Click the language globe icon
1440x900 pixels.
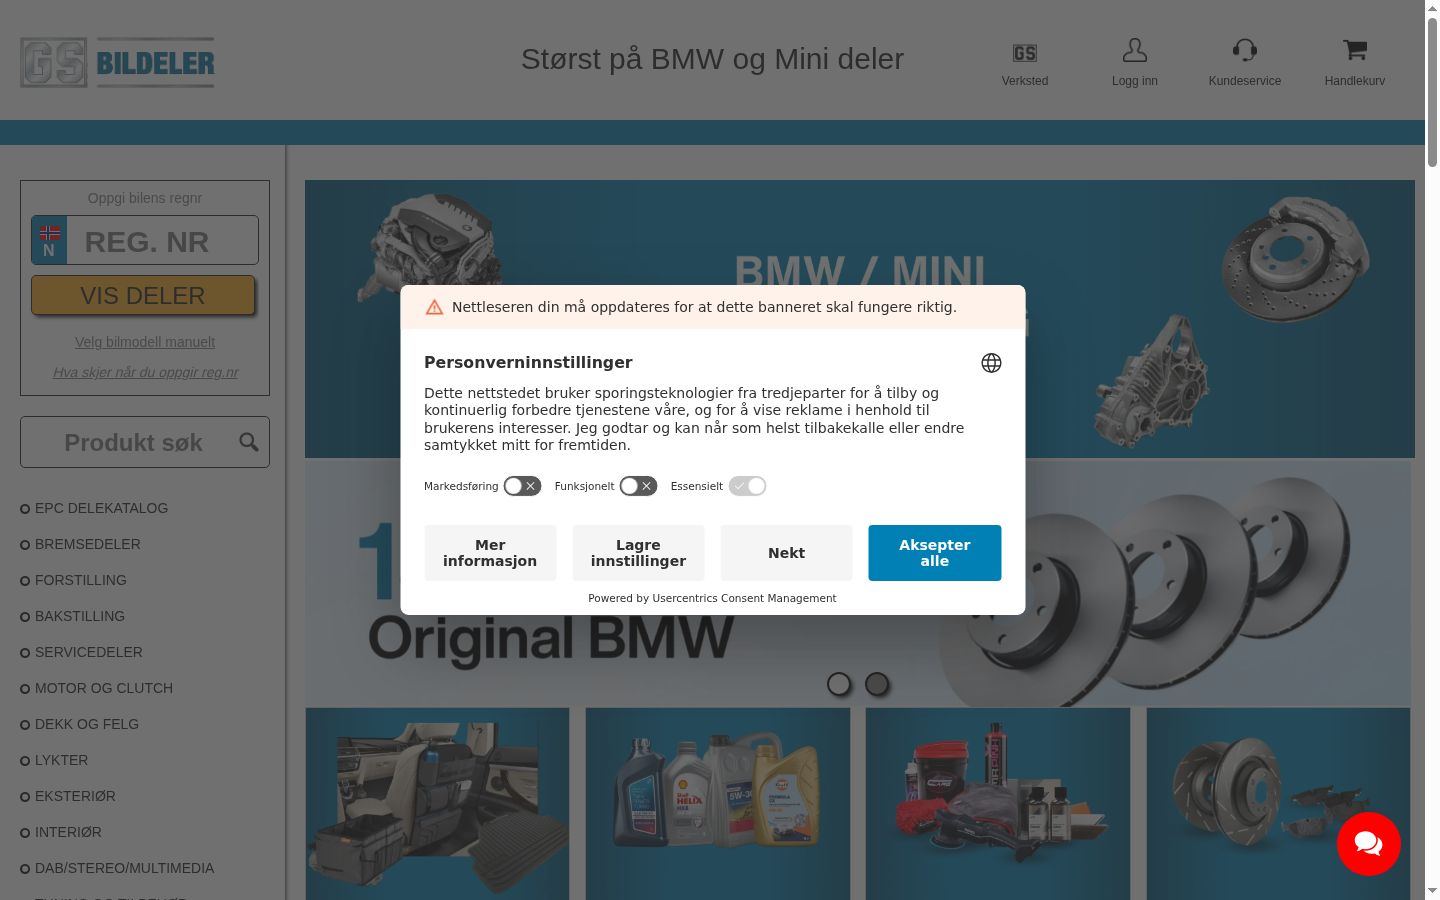click(x=991, y=363)
